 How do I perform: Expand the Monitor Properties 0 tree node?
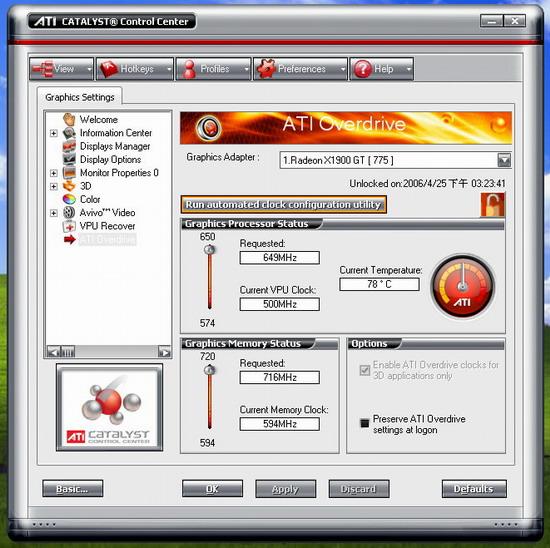pyautogui.click(x=54, y=173)
